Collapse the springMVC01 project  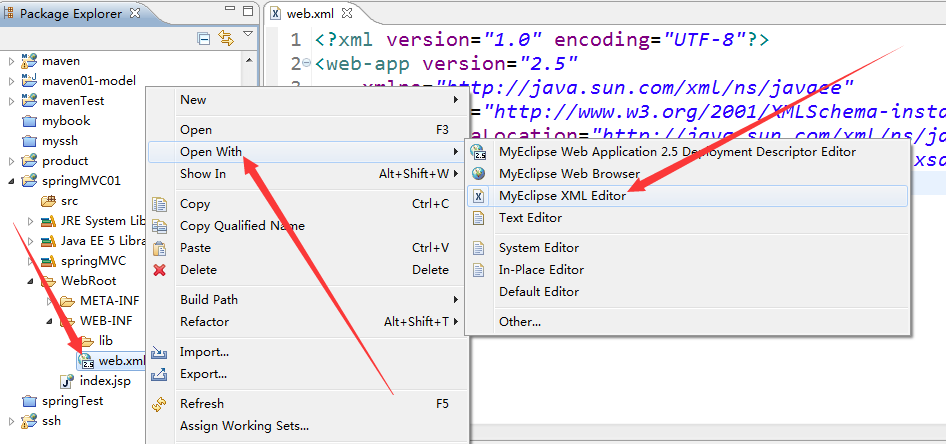[11, 181]
